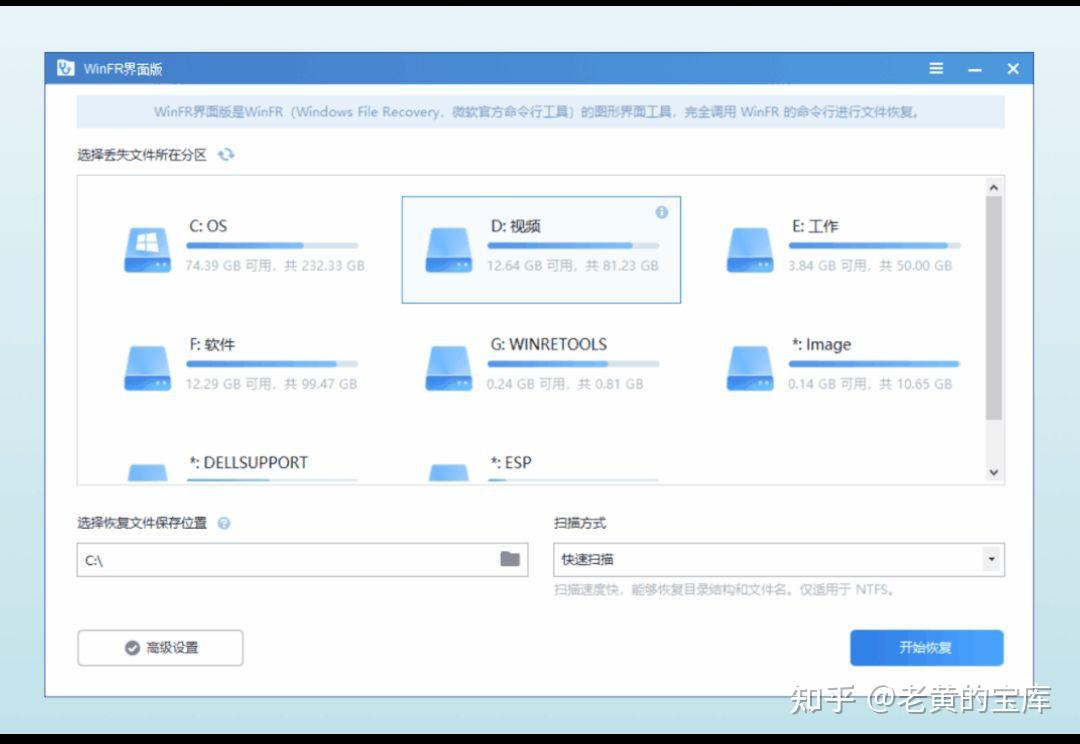The width and height of the screenshot is (1080, 744).
Task: Click the C:\ save path field
Action: [x=302, y=559]
